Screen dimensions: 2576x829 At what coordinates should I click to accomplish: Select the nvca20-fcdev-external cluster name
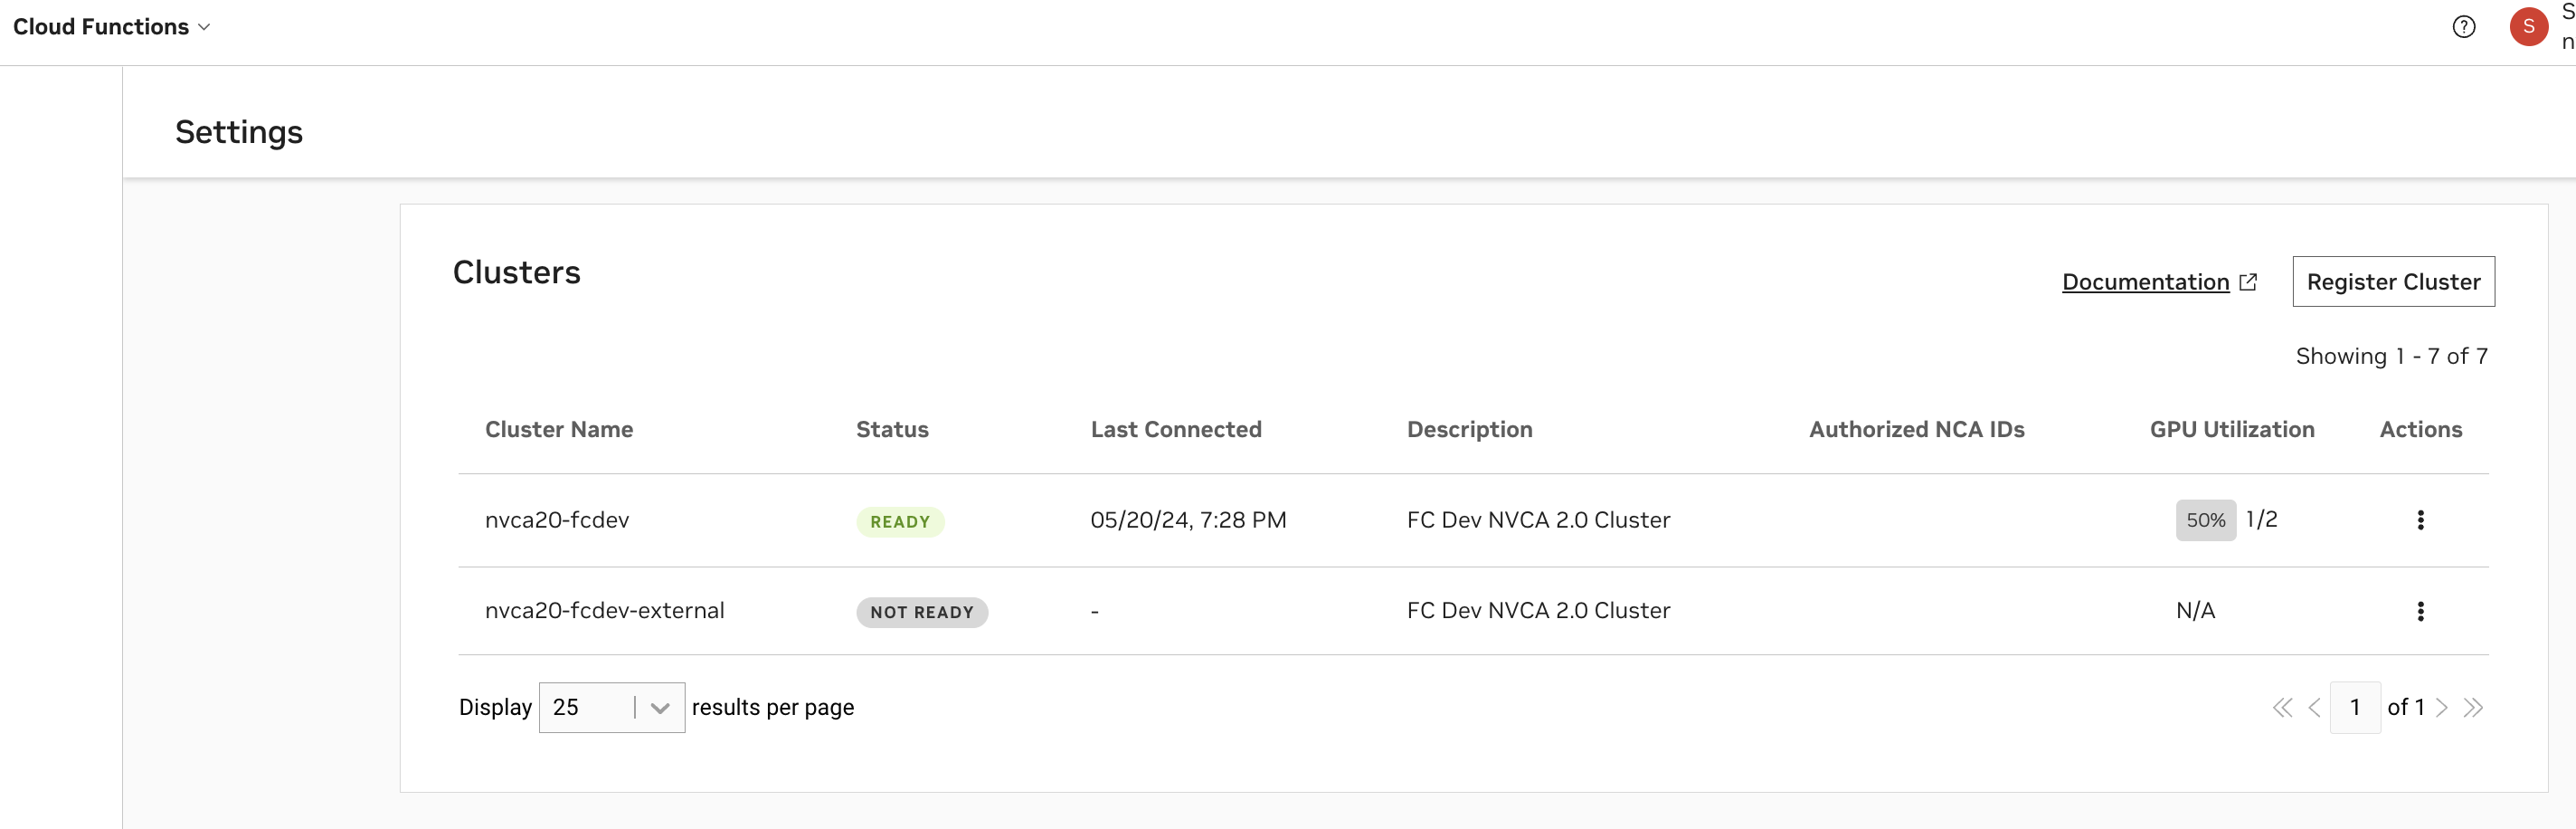pos(604,611)
